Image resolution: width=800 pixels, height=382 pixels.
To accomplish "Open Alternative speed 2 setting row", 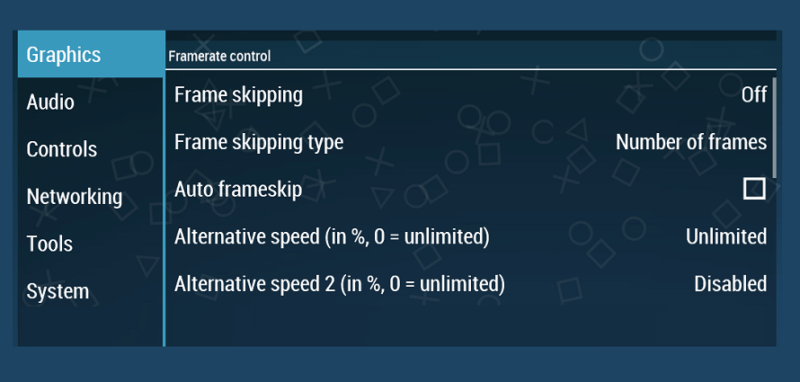I will tap(469, 284).
